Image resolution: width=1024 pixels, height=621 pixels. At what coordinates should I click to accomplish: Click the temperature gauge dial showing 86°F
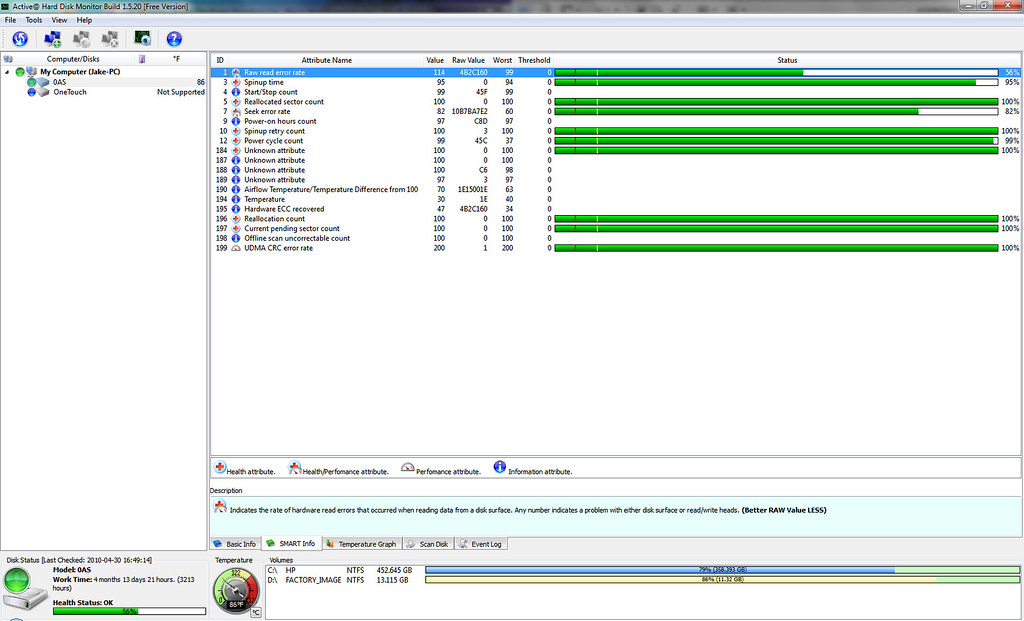point(237,591)
